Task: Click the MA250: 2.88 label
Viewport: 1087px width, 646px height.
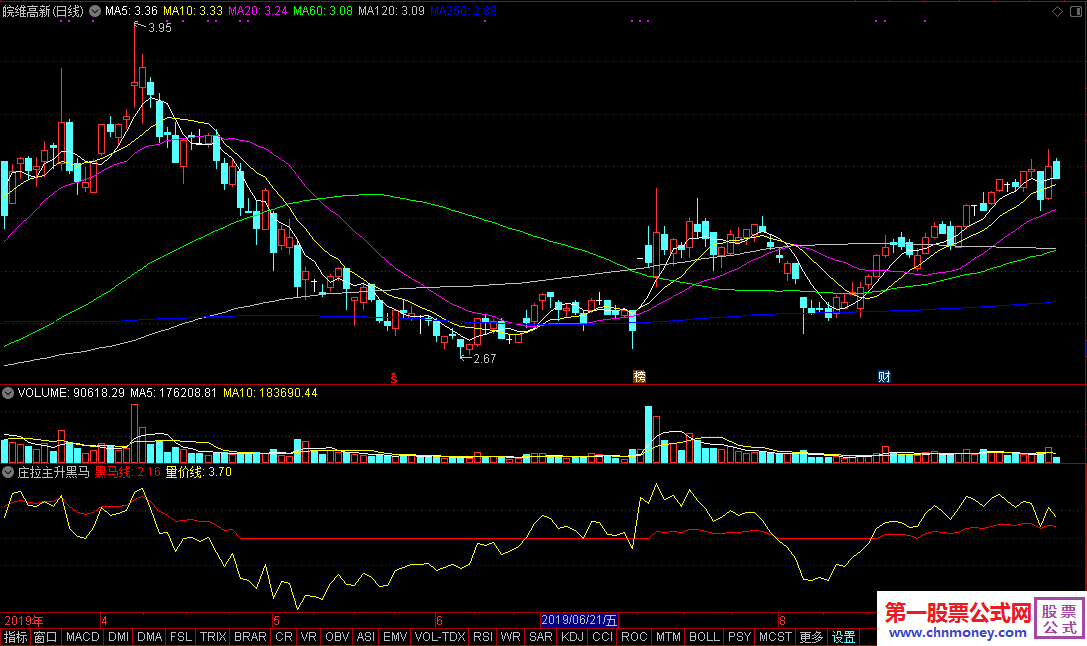Action: click(x=463, y=11)
